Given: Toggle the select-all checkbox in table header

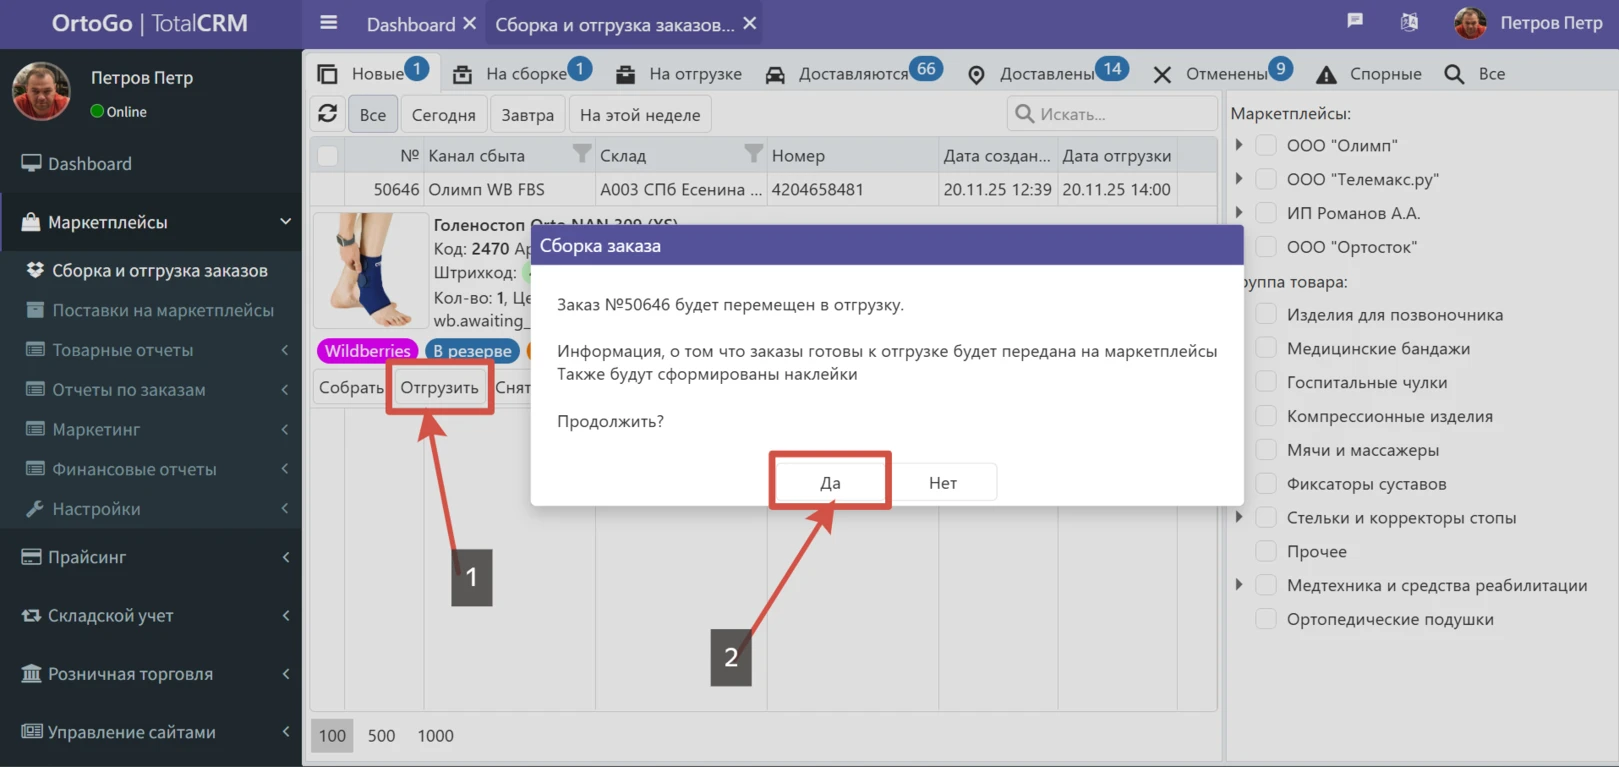Looking at the screenshot, I should pos(327,155).
